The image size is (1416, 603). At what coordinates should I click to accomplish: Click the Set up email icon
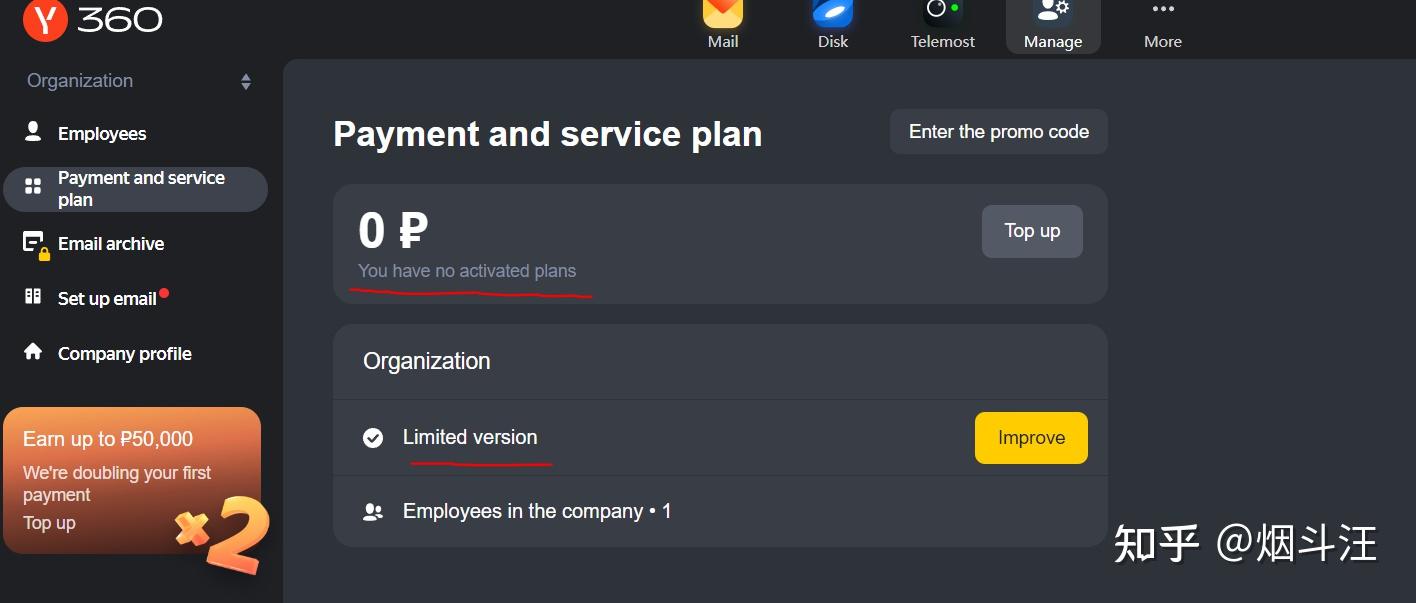pyautogui.click(x=33, y=297)
